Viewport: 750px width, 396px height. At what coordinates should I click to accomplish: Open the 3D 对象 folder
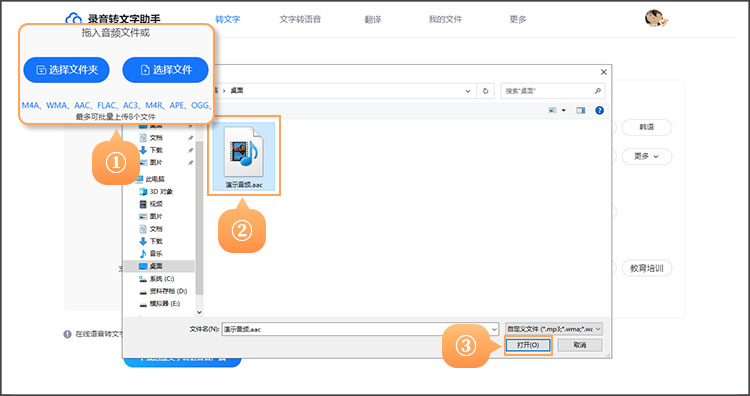[161, 191]
